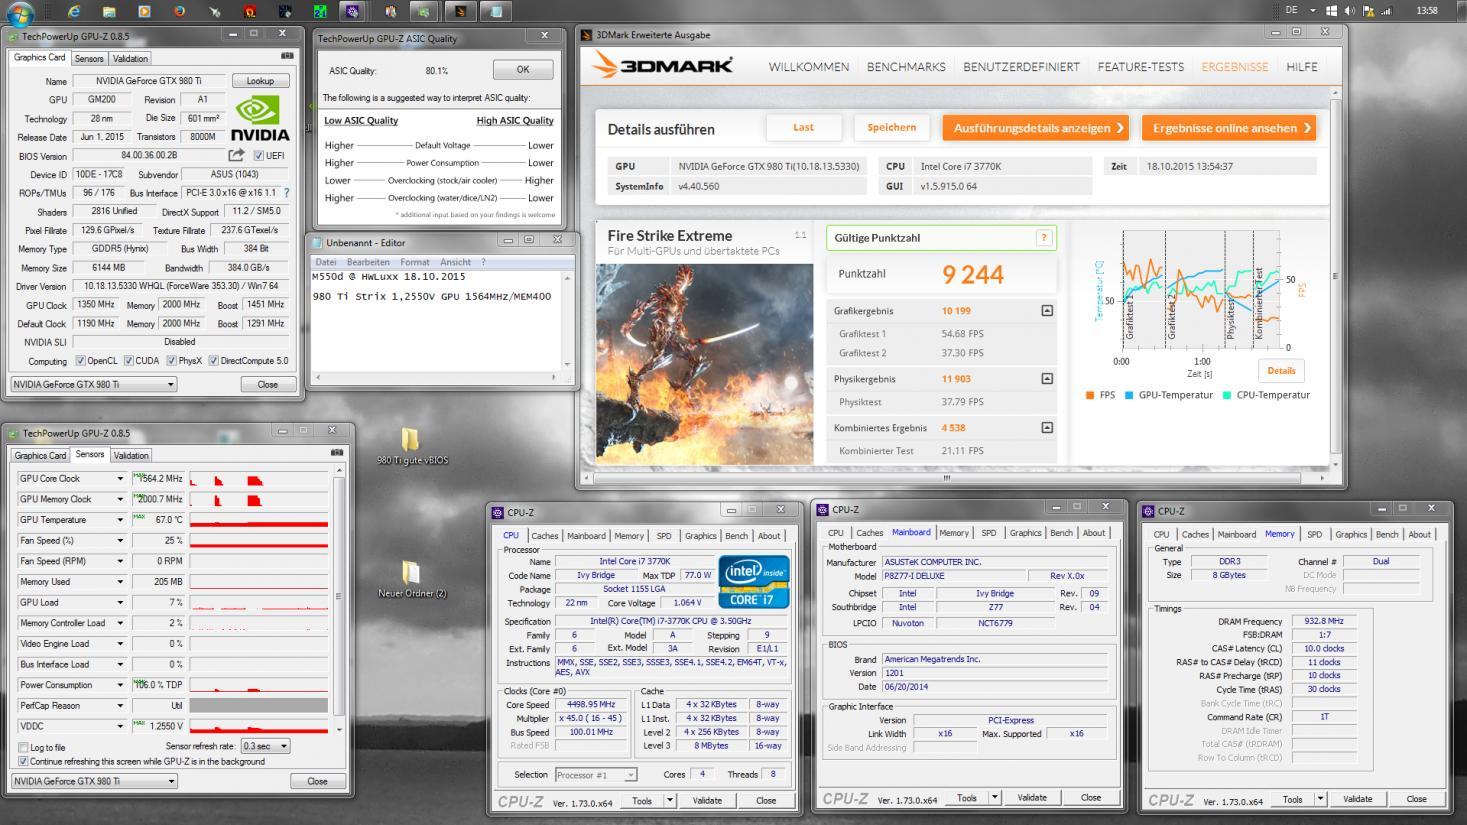Toggle the UEFI checkbox in GPU-Z

tap(259, 155)
